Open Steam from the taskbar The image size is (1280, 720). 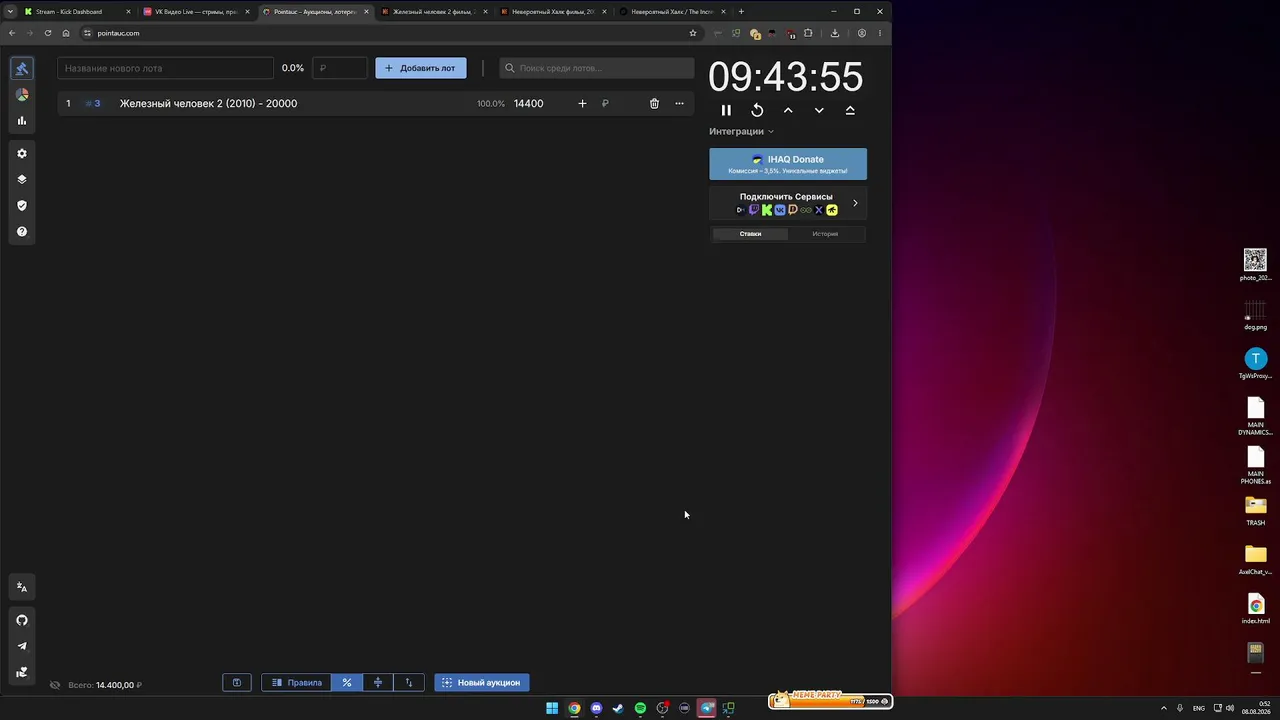(618, 708)
